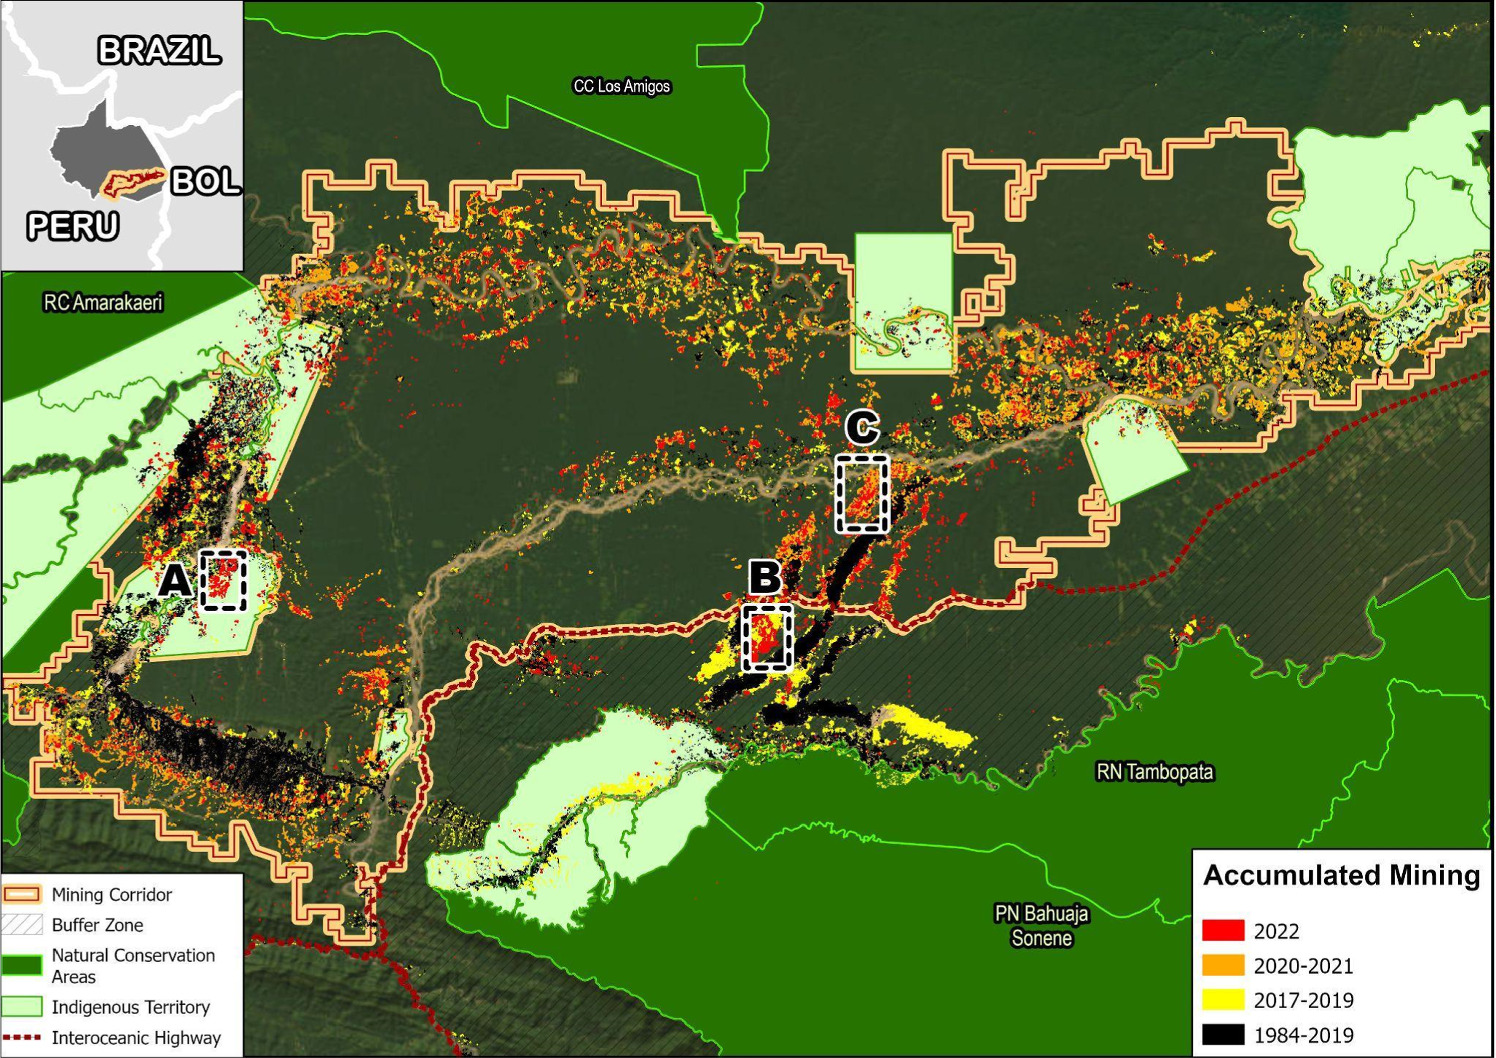Click the "2022" legend year text
Viewport: 1496px width, 1058px height.
[x=1277, y=932]
